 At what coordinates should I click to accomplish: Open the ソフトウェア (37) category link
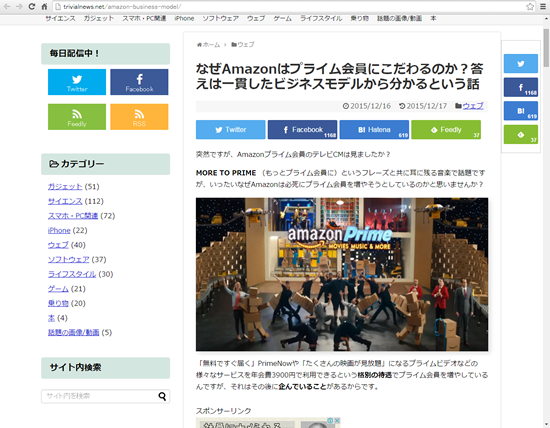(x=68, y=260)
